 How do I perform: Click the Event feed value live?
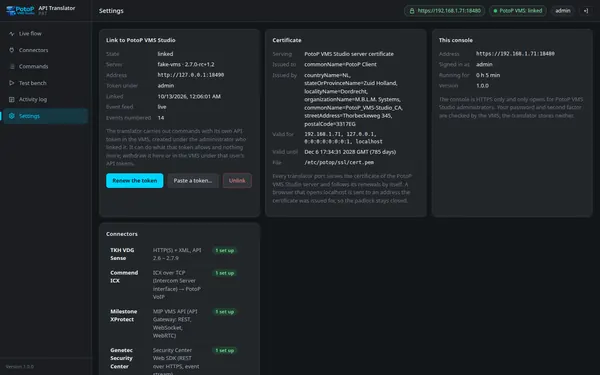pos(162,107)
